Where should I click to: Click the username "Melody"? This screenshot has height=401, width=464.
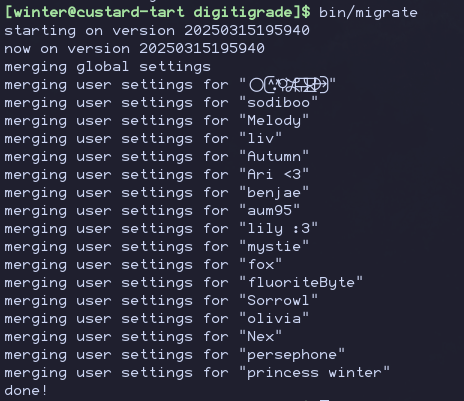[274, 121]
